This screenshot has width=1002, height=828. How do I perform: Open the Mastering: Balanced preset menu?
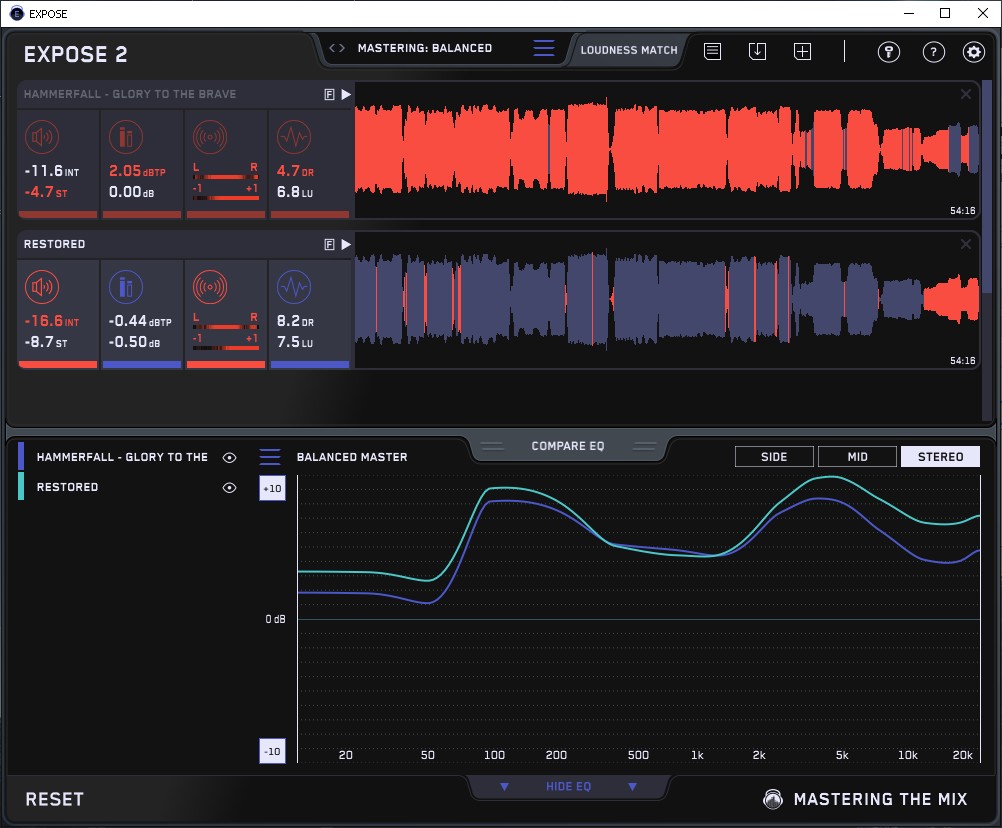point(424,48)
